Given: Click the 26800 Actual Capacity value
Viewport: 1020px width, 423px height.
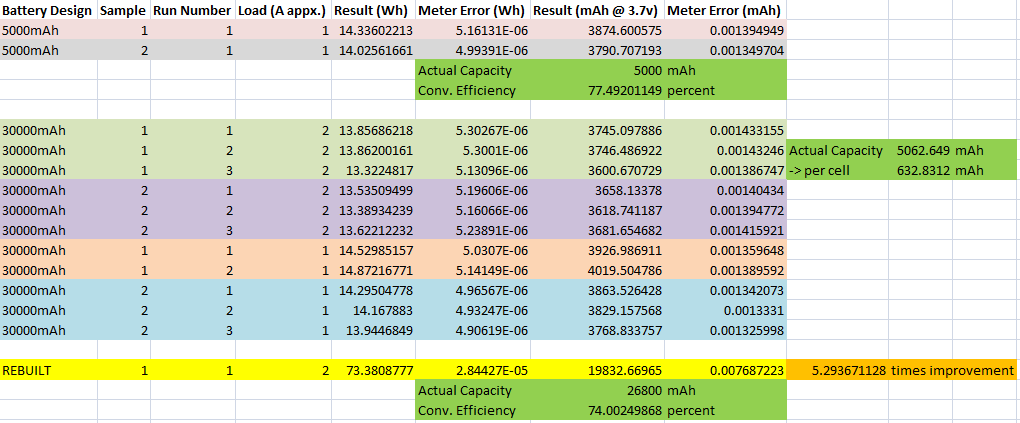Looking at the screenshot, I should (x=598, y=390).
